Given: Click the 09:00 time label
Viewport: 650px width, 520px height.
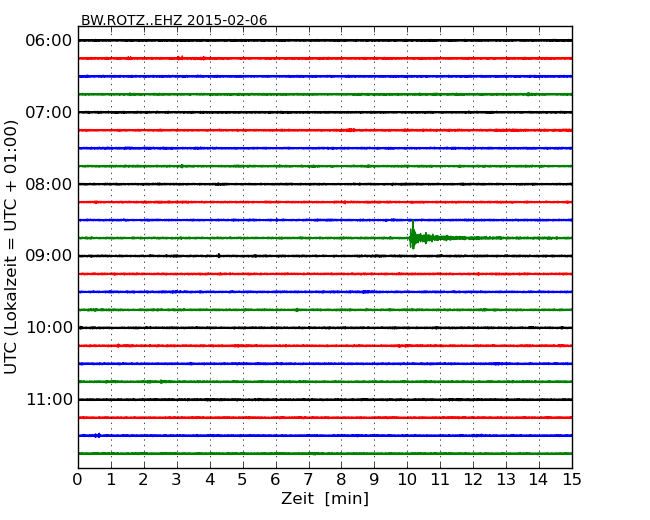Looking at the screenshot, I should (49, 256).
